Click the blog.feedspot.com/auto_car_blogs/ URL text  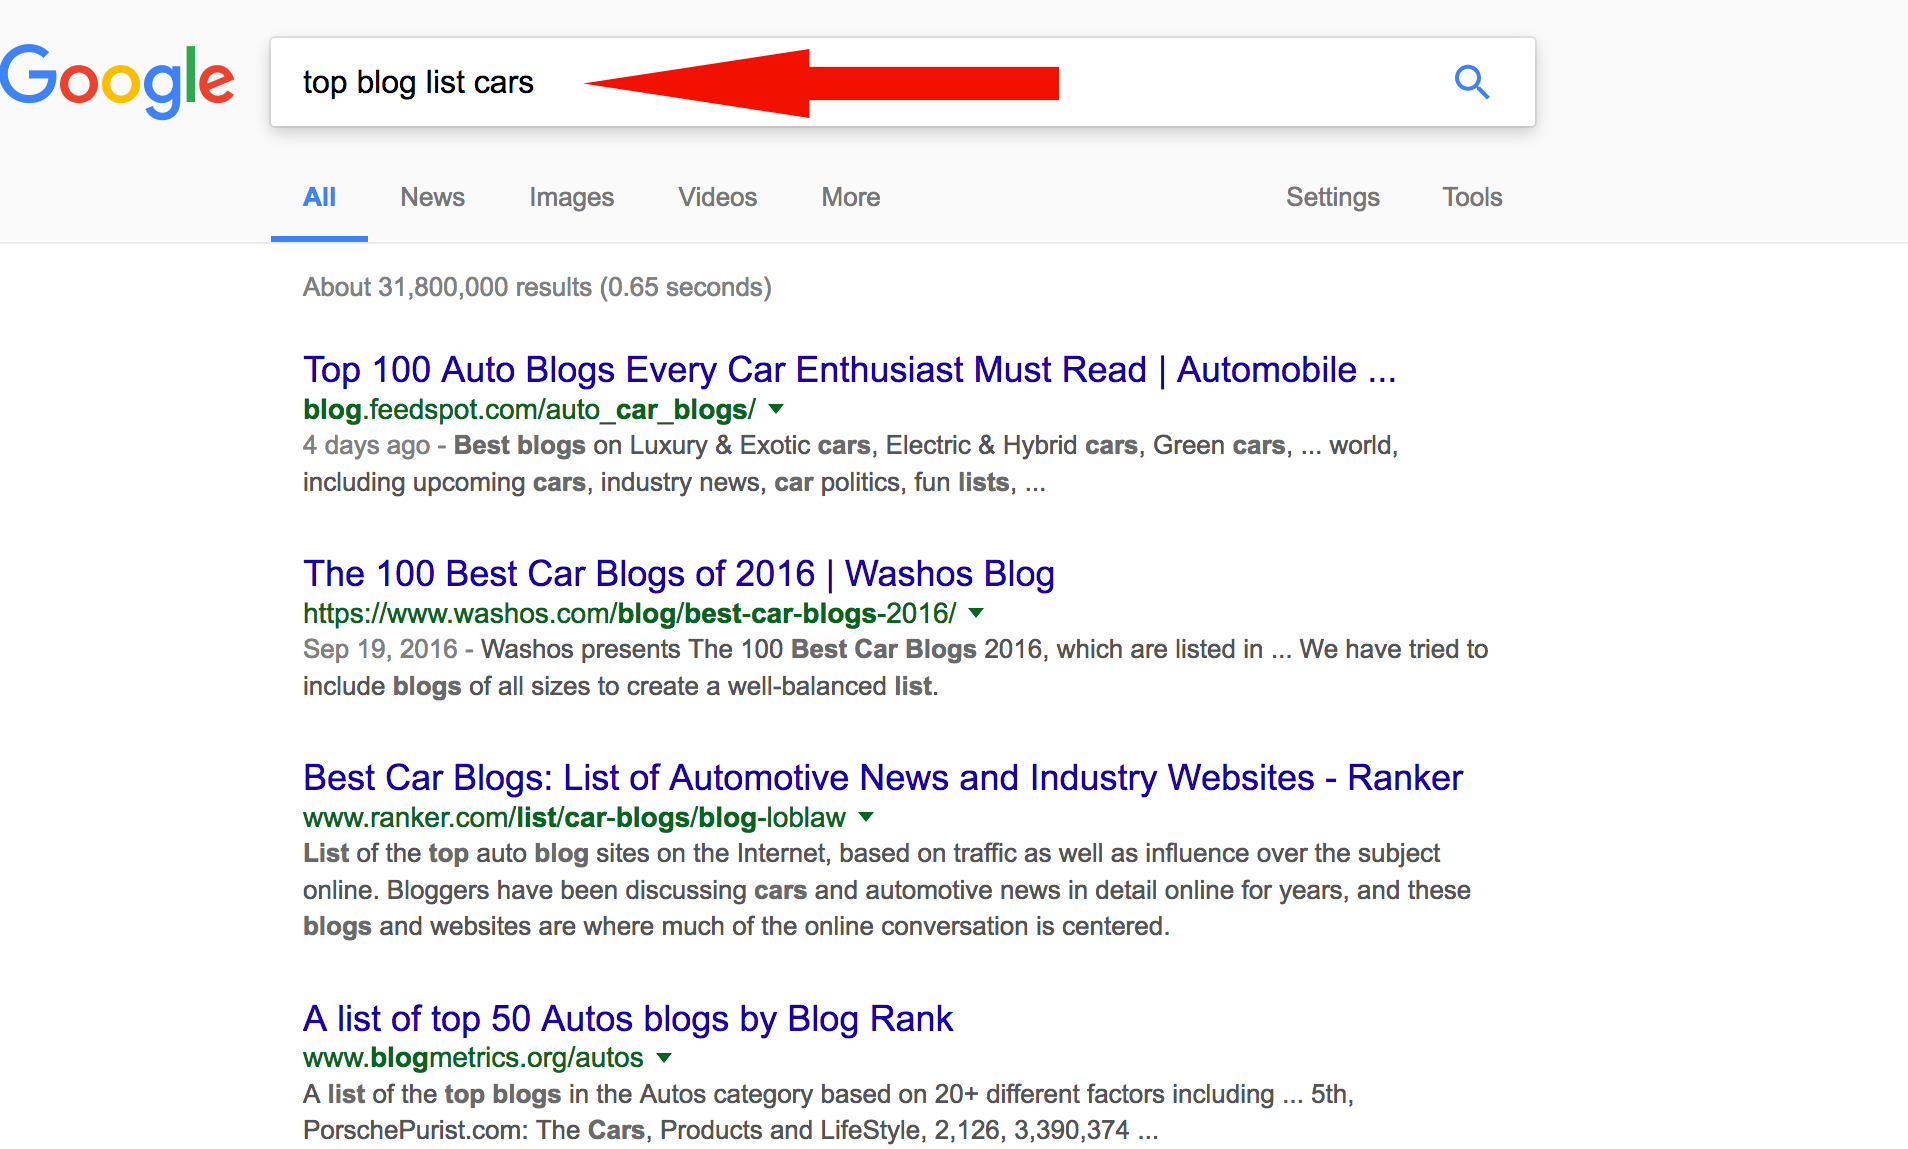point(529,410)
